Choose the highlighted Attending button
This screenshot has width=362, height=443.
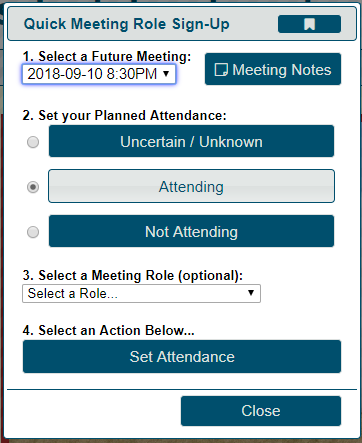tap(191, 186)
